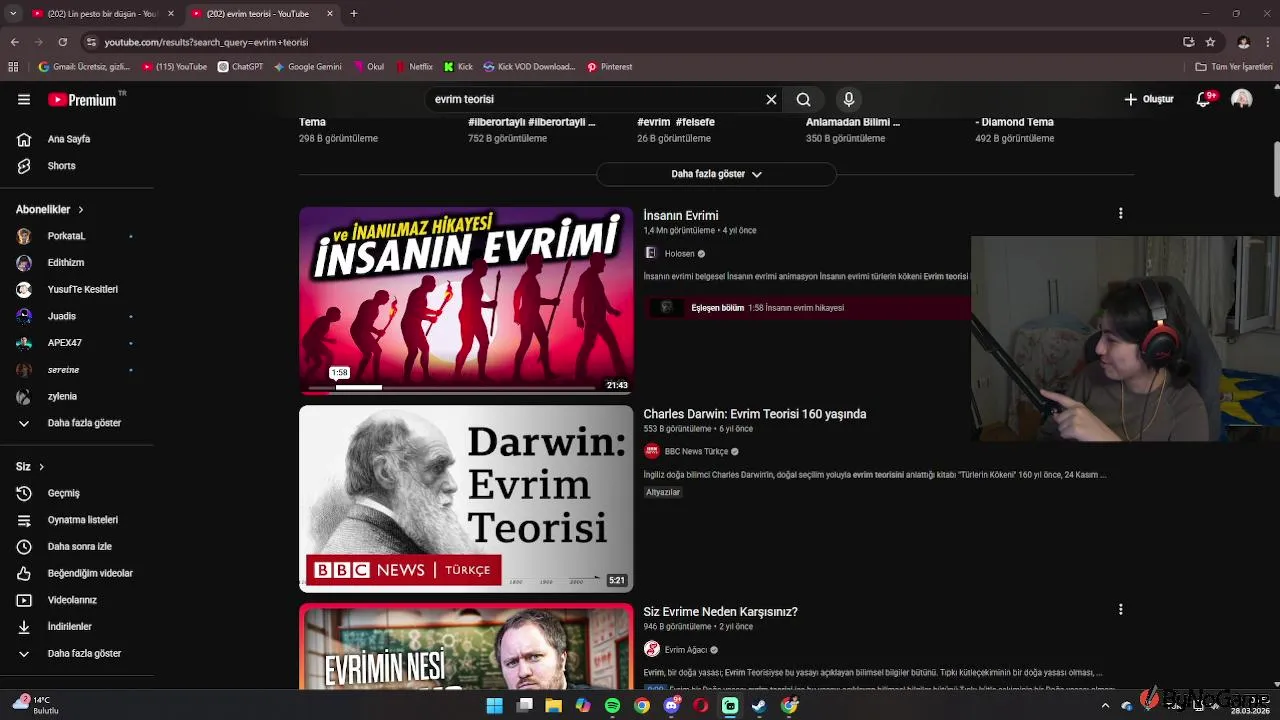The image size is (1280, 720).
Task: Reload the page with refresh button
Action: pos(62,42)
